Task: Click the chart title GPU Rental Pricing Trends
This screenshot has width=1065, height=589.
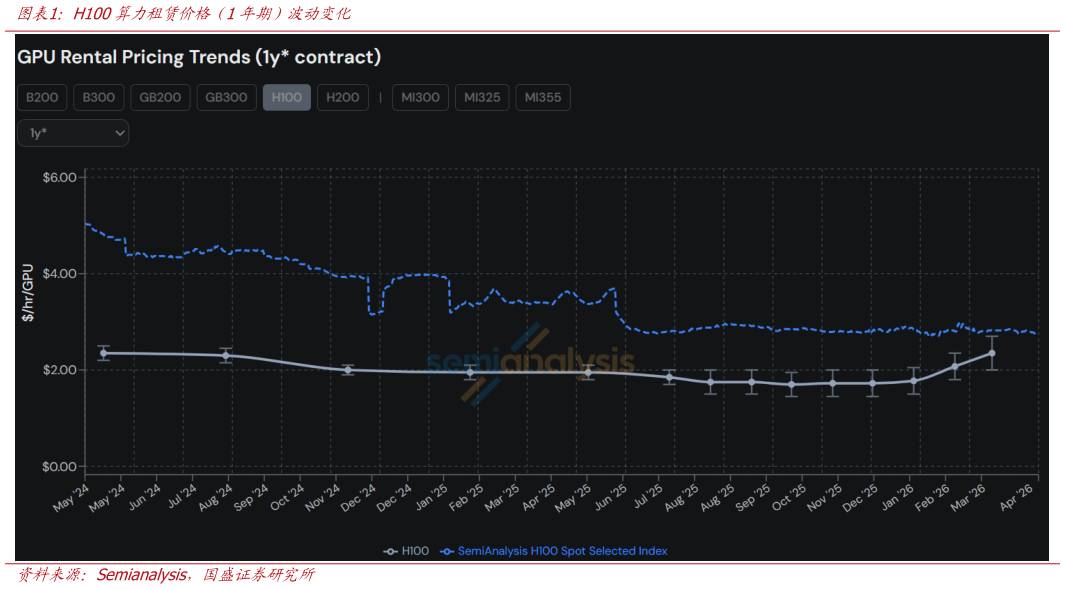Action: click(199, 57)
